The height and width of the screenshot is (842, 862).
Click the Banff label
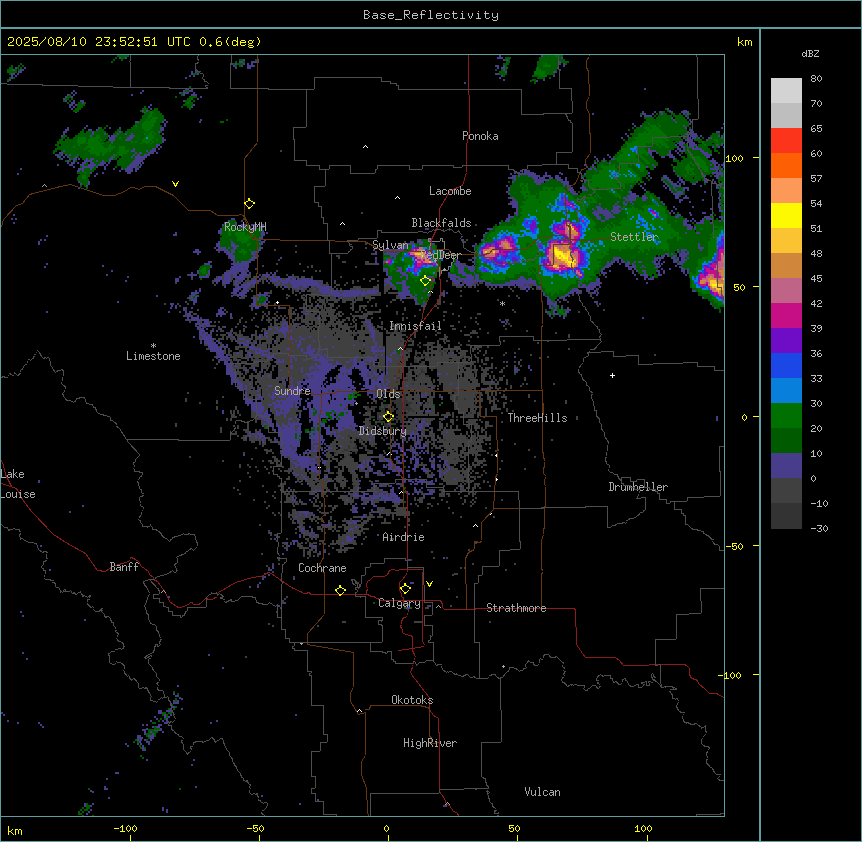(124, 567)
